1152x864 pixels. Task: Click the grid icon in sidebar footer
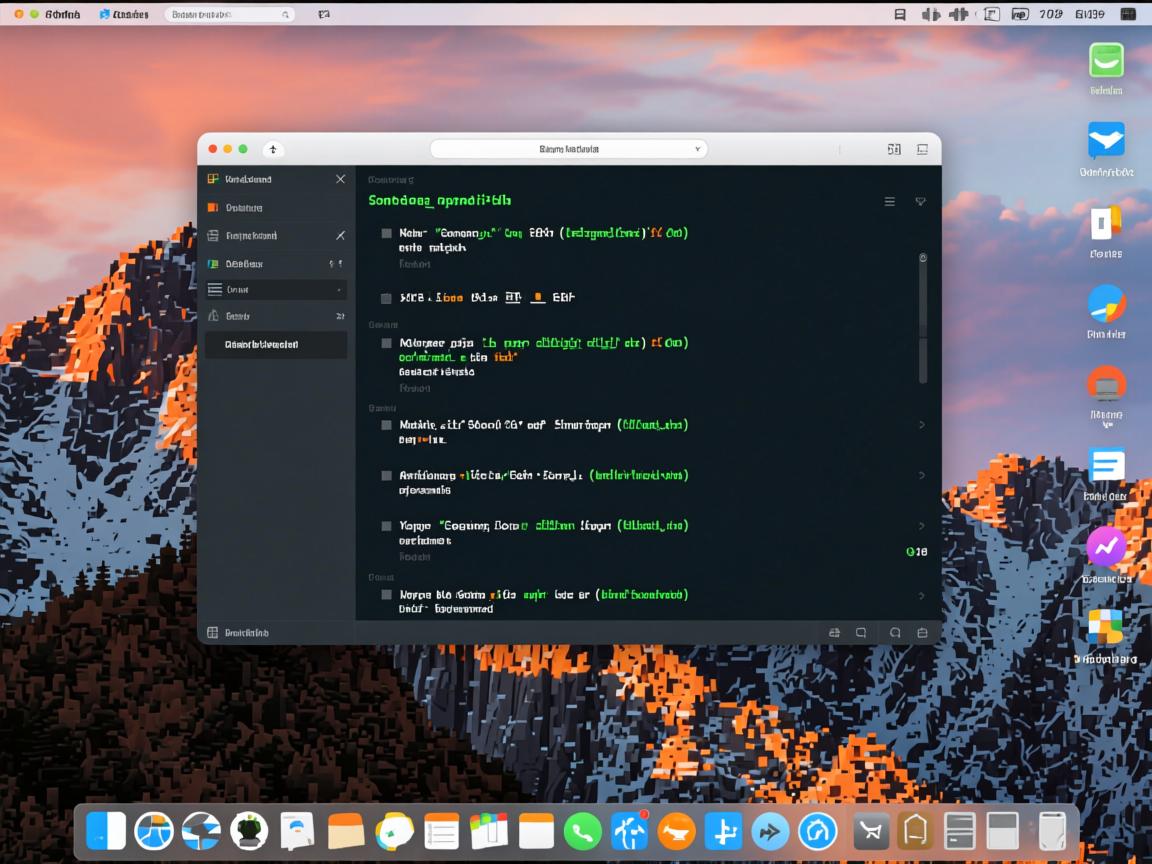212,633
